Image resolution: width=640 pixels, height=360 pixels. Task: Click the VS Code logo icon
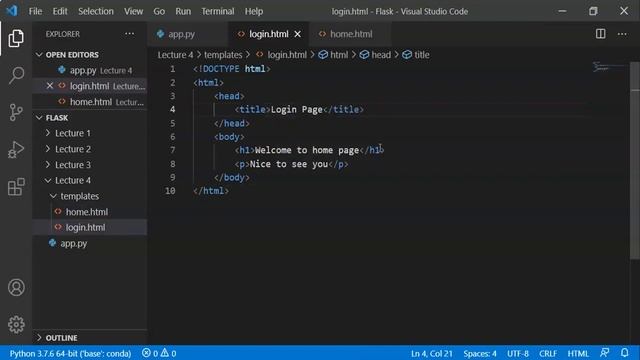[x=12, y=11]
